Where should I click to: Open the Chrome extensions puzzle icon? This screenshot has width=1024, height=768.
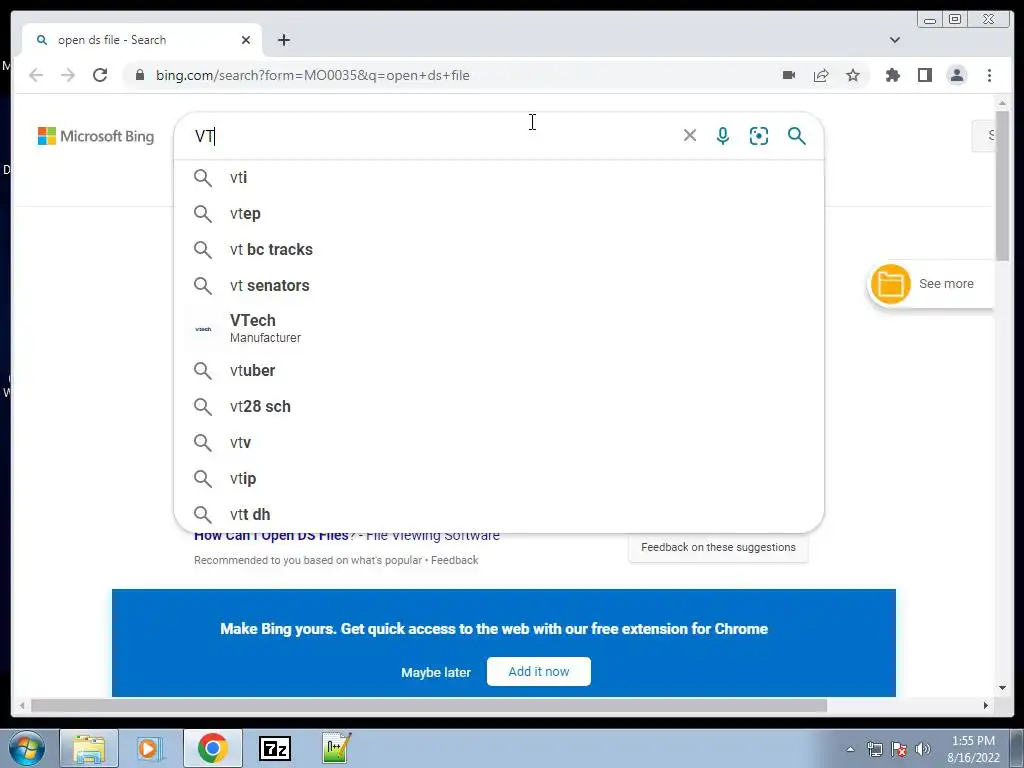[x=893, y=75]
